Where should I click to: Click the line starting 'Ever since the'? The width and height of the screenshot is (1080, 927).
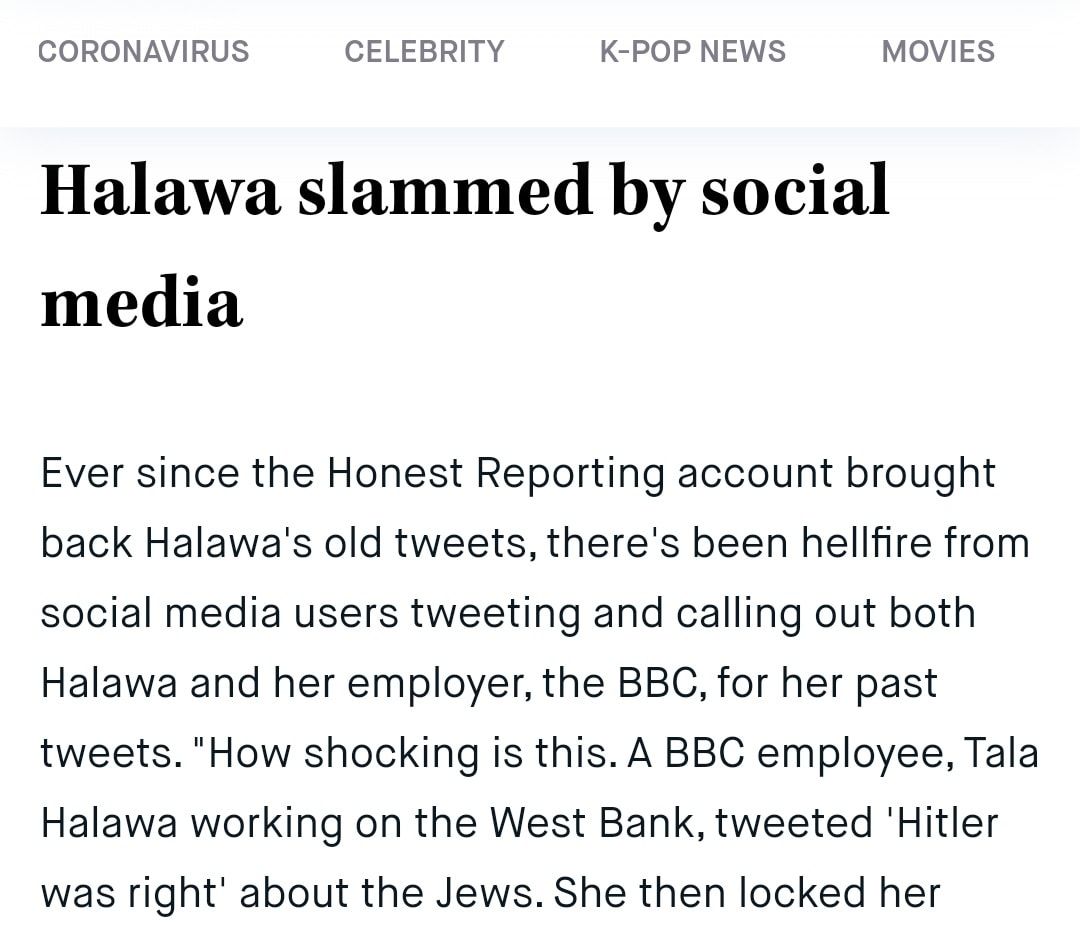pyautogui.click(x=518, y=474)
